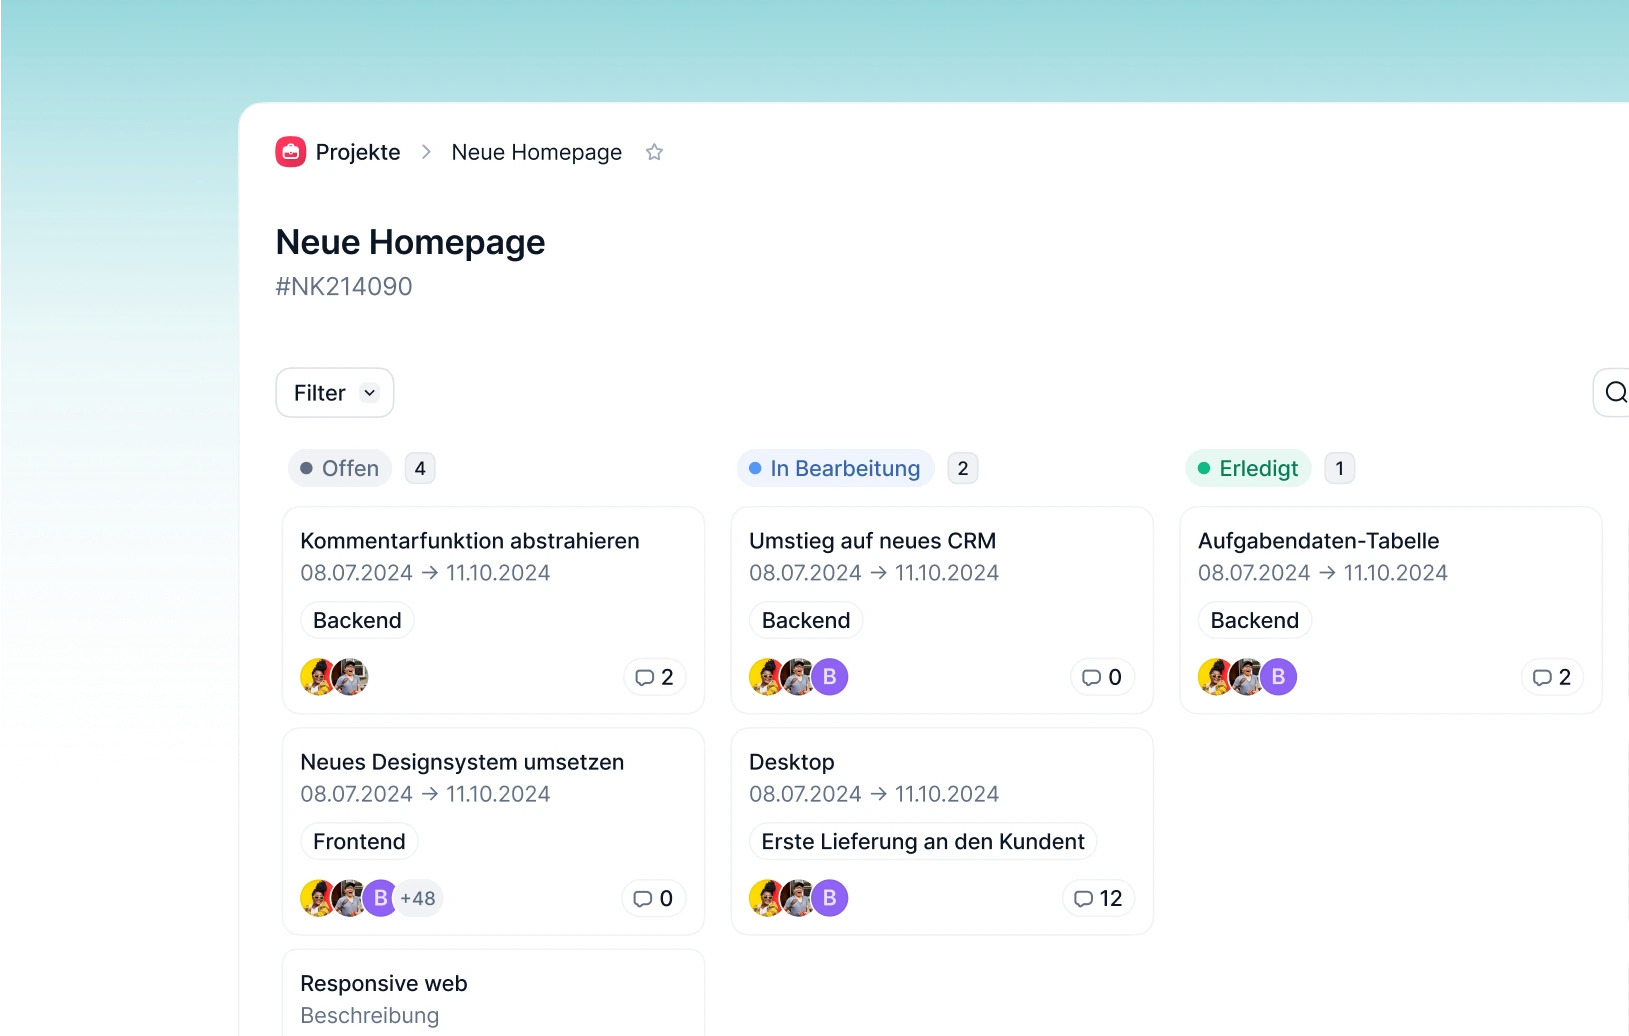Expand the Filter dropdown
The width and height of the screenshot is (1629, 1036).
334,393
